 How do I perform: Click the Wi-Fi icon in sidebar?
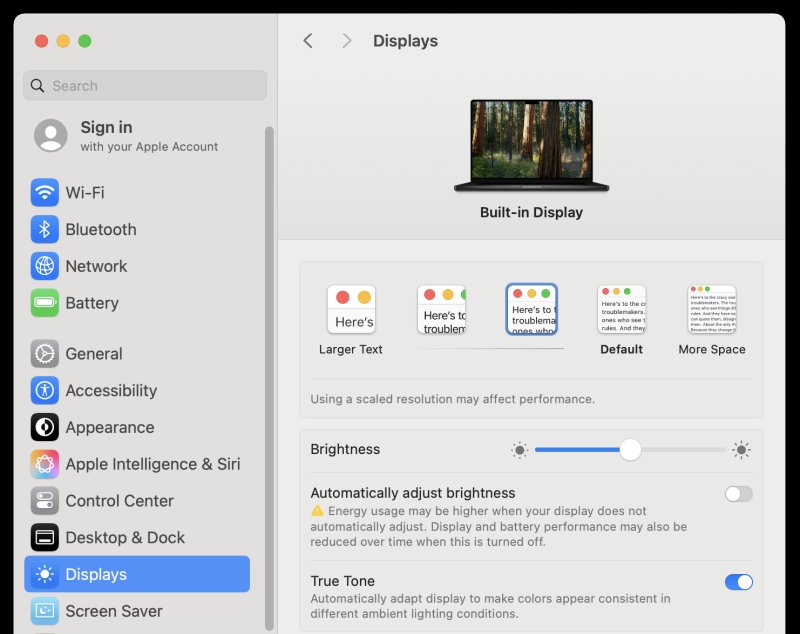pos(44,192)
